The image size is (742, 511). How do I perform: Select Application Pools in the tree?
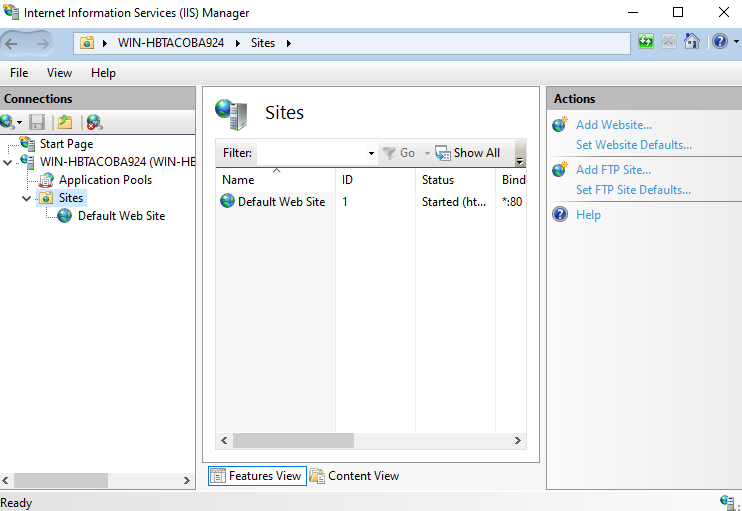coord(105,180)
